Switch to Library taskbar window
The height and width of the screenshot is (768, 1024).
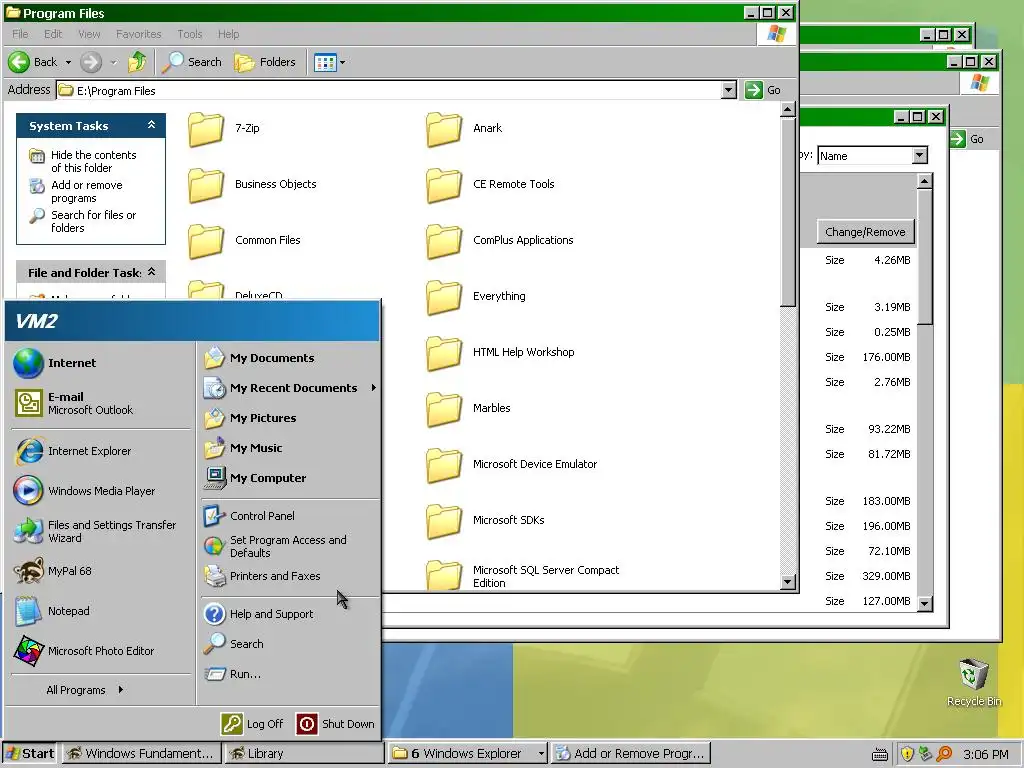point(303,754)
